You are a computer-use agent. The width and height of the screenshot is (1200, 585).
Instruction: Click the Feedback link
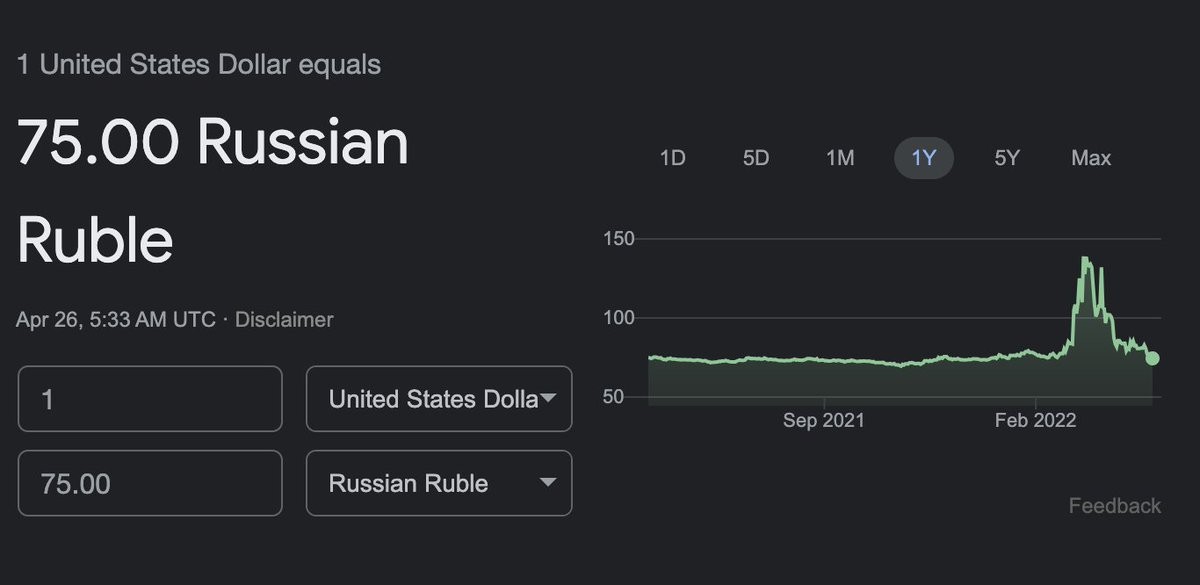click(1114, 506)
